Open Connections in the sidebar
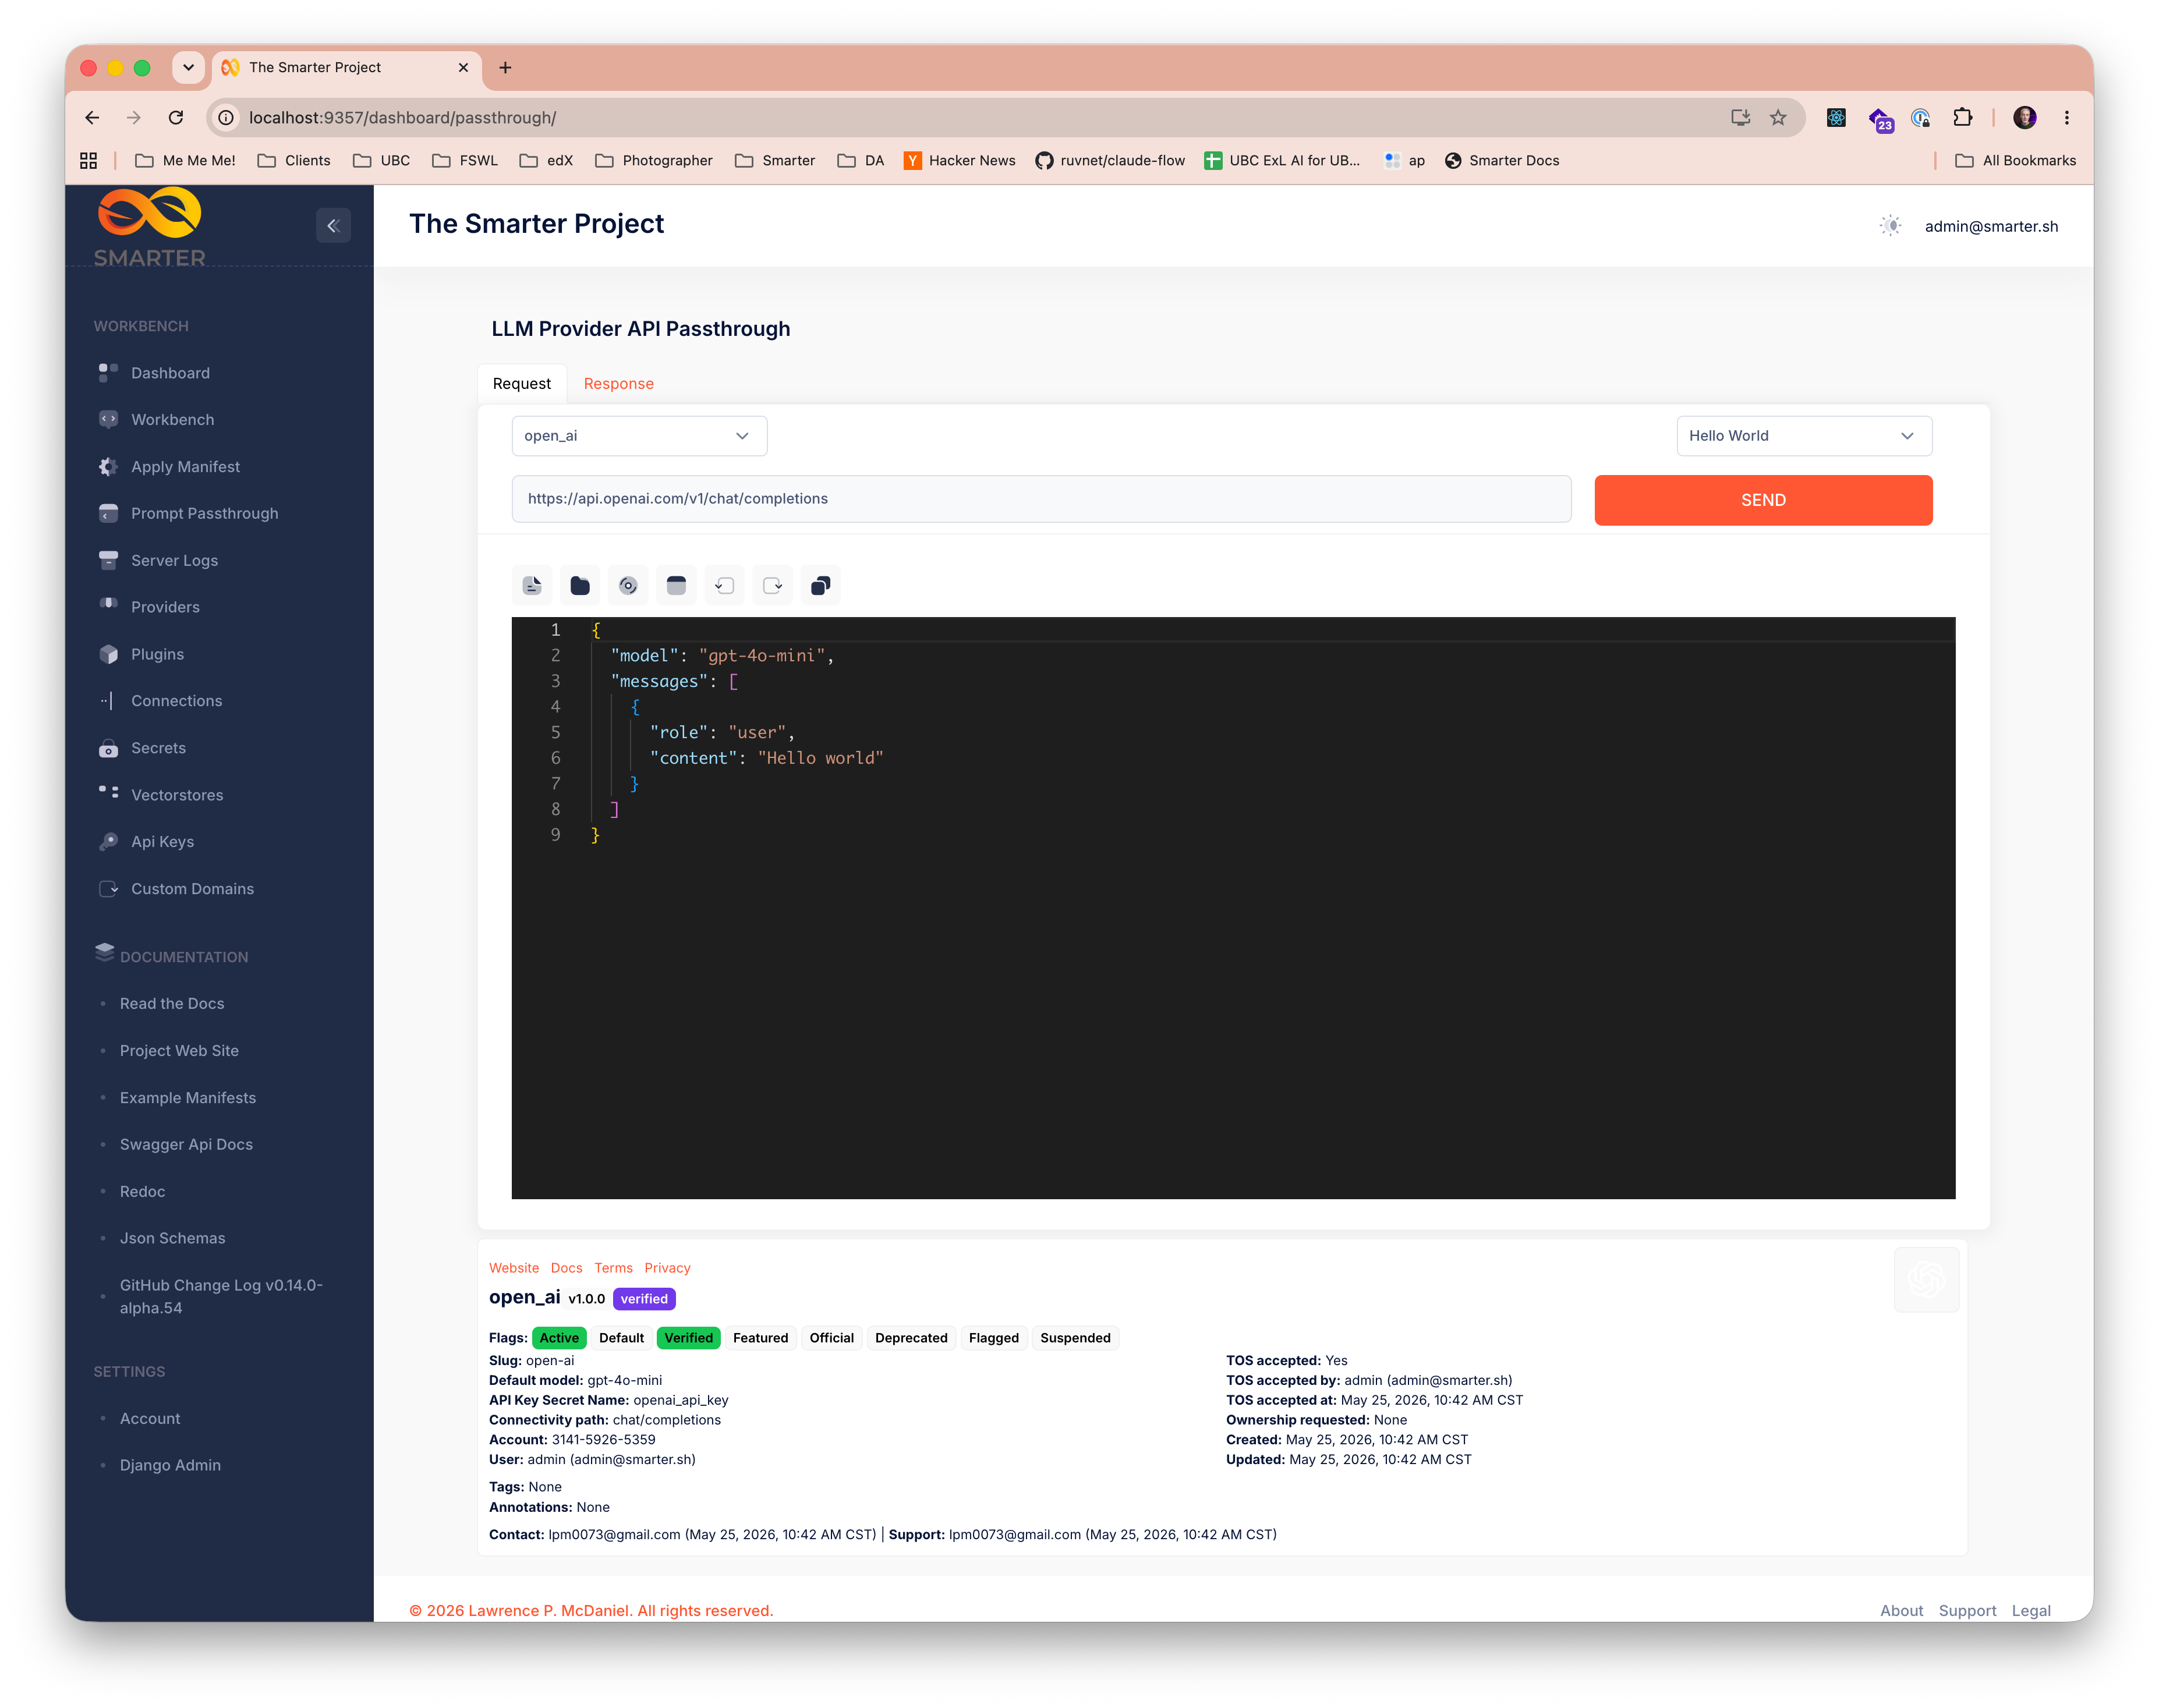 pos(176,701)
